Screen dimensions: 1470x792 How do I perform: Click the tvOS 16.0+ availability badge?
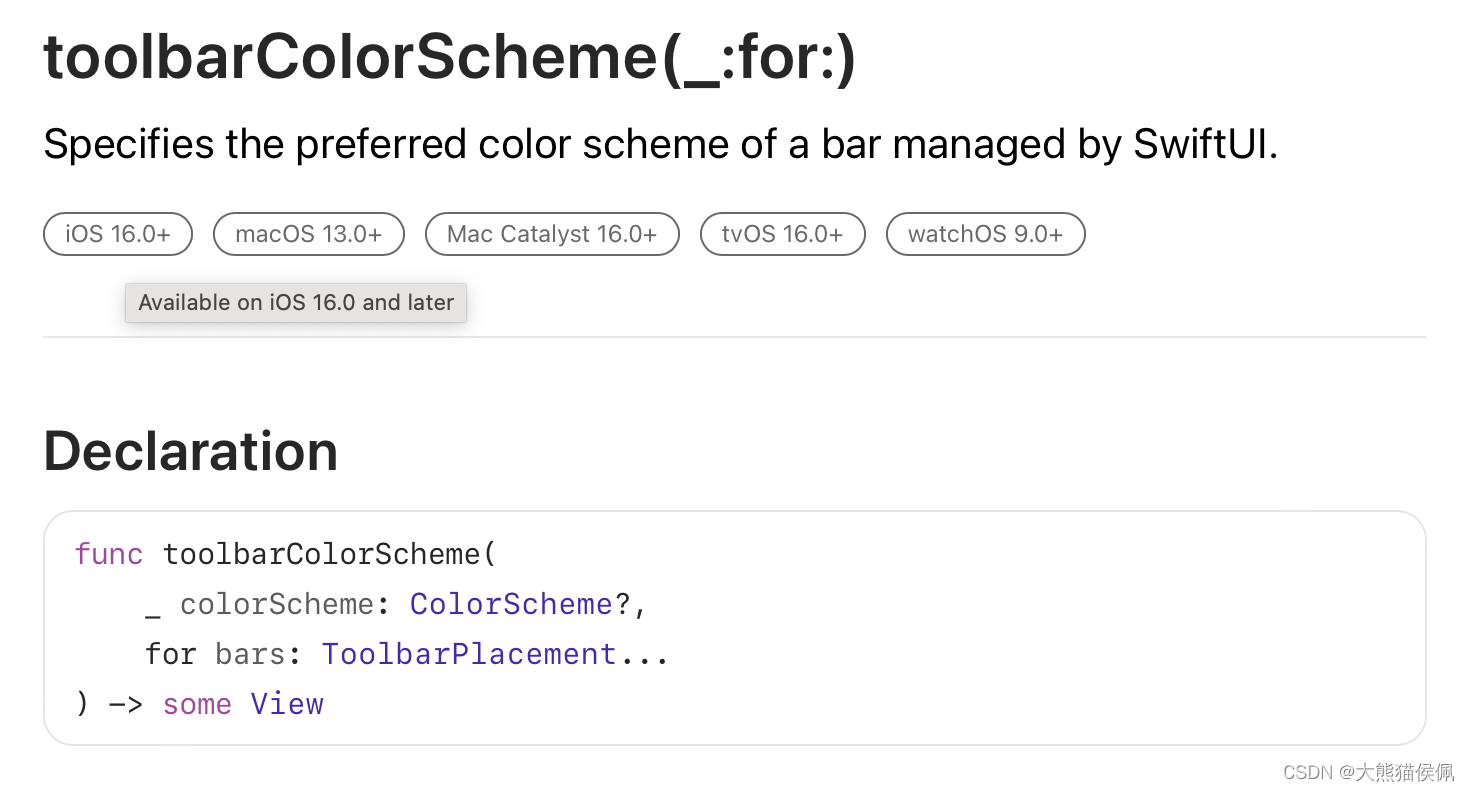click(782, 234)
